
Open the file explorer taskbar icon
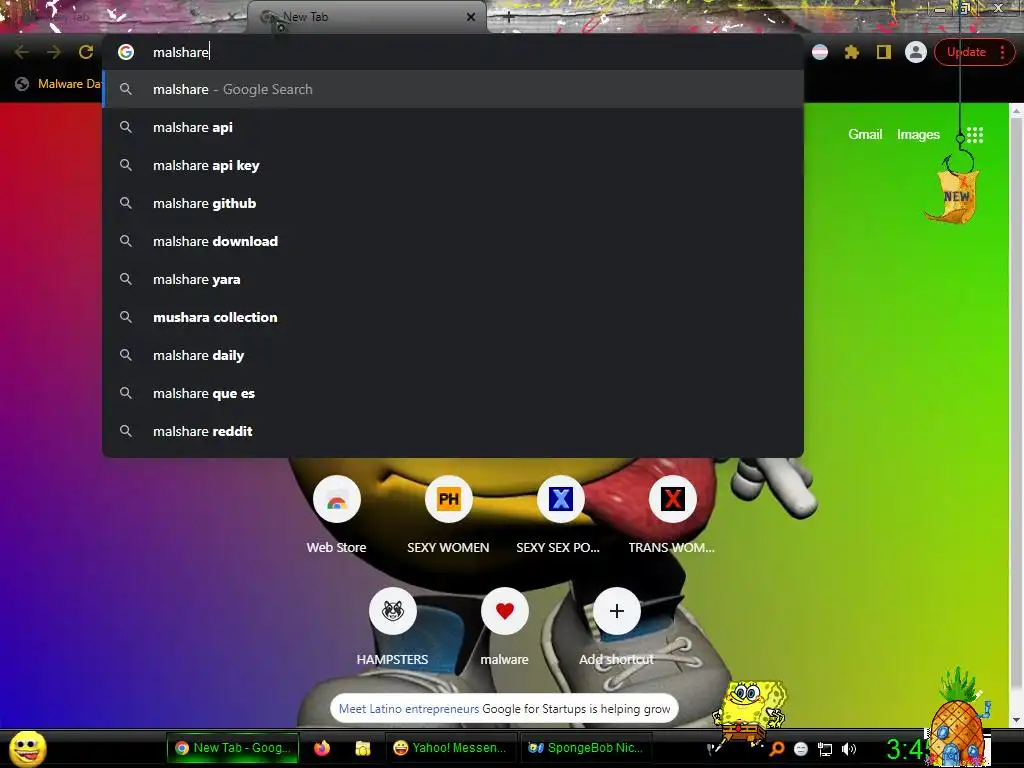point(362,748)
